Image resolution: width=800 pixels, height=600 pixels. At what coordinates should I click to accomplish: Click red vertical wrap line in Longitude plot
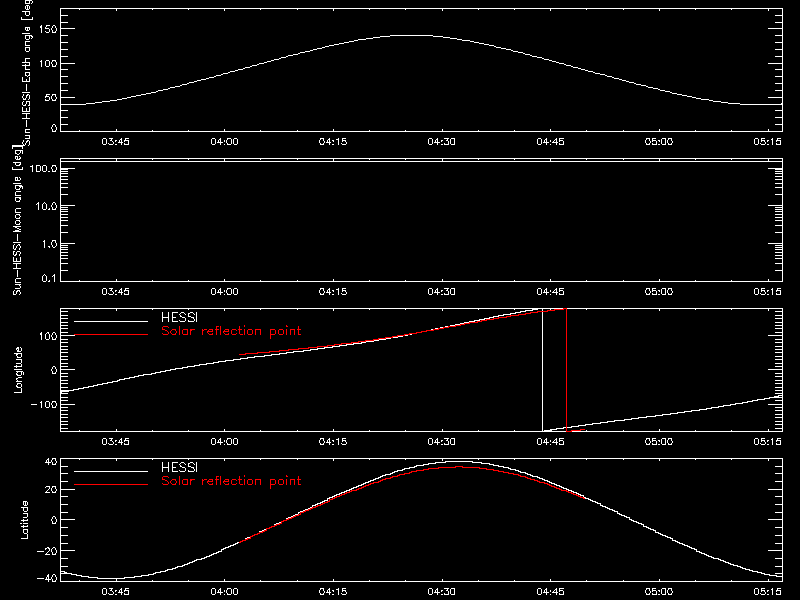pyautogui.click(x=566, y=370)
